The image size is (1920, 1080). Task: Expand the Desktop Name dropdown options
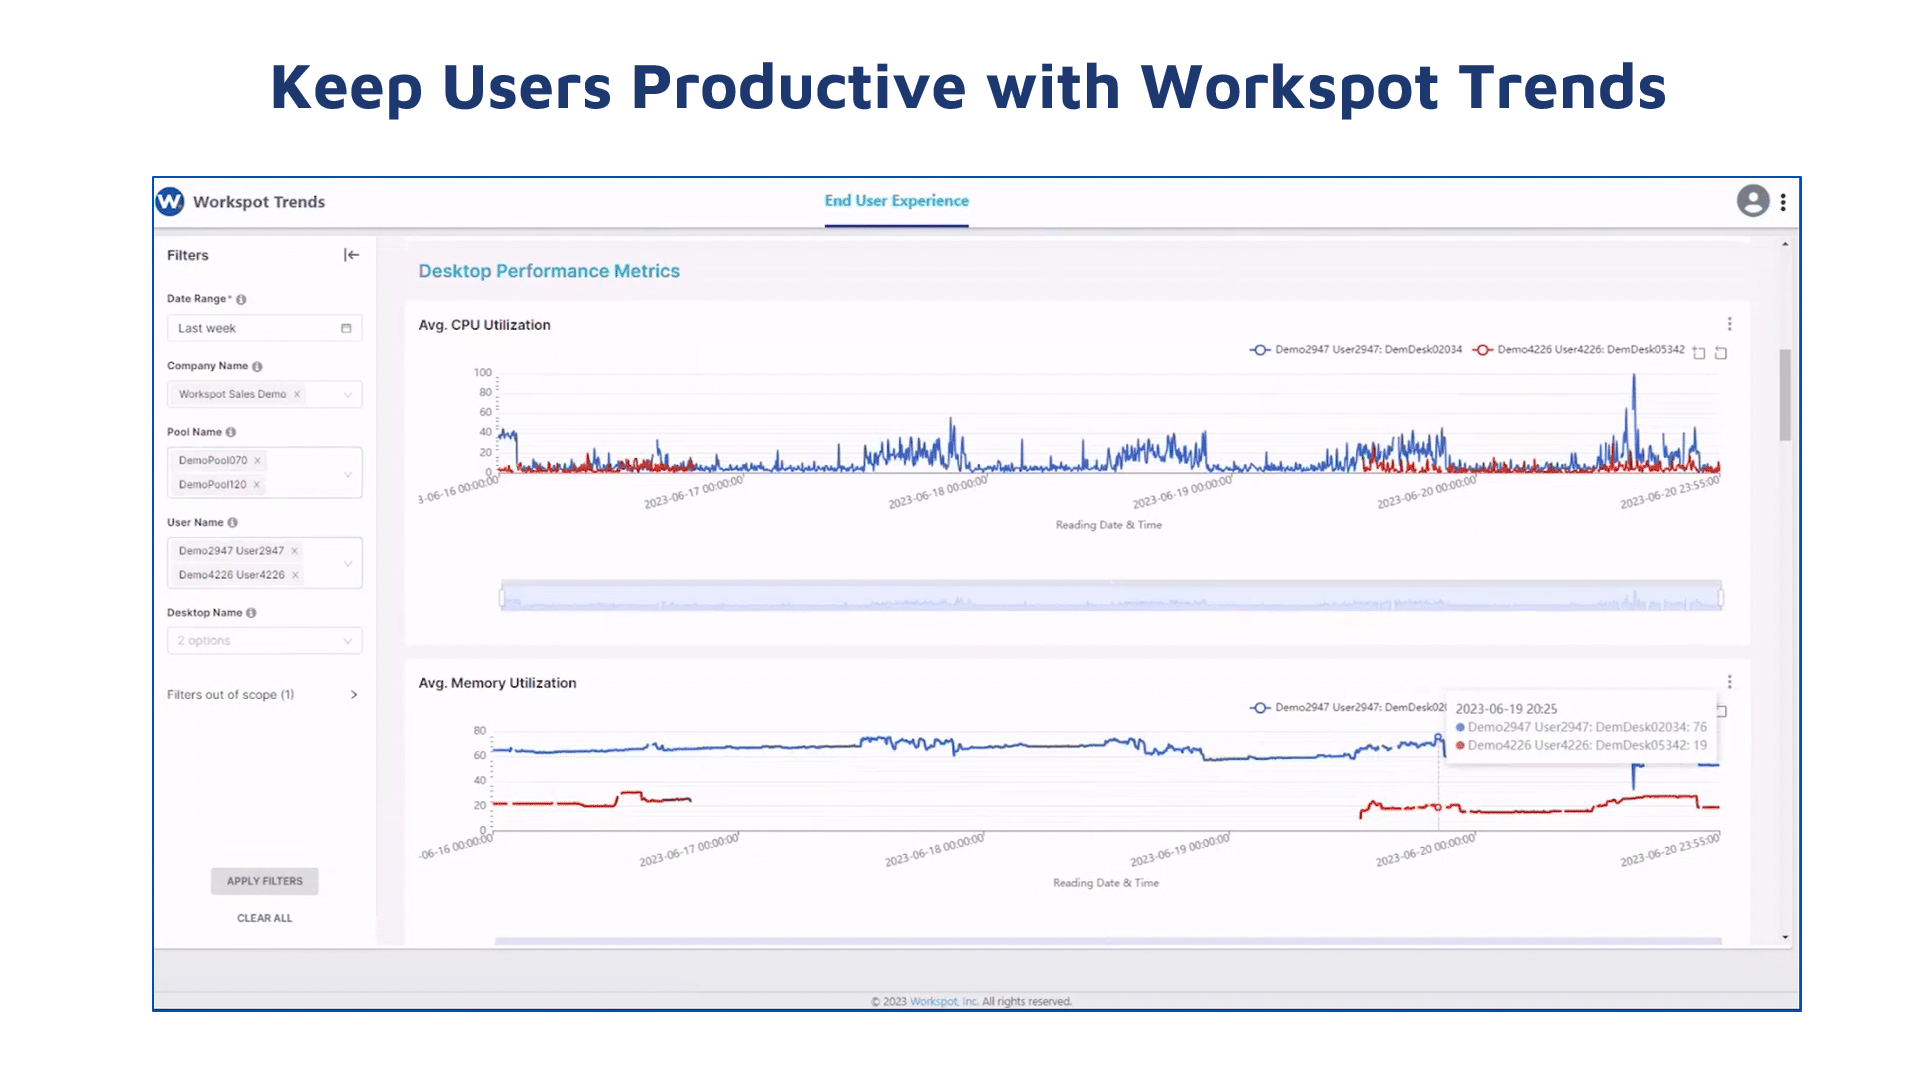[x=347, y=640]
